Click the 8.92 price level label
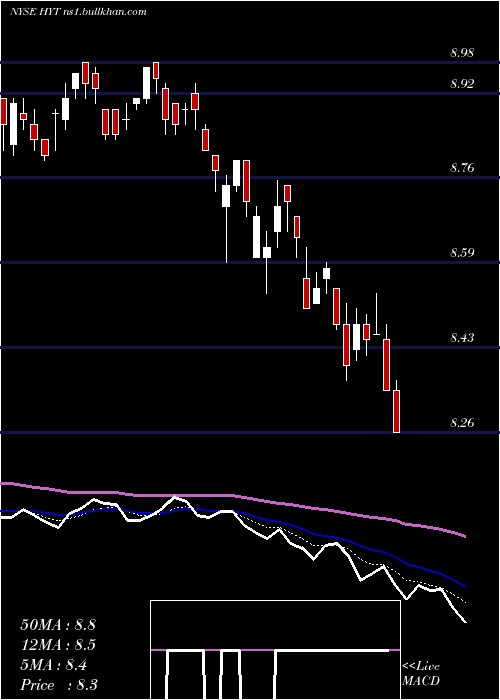 click(462, 83)
